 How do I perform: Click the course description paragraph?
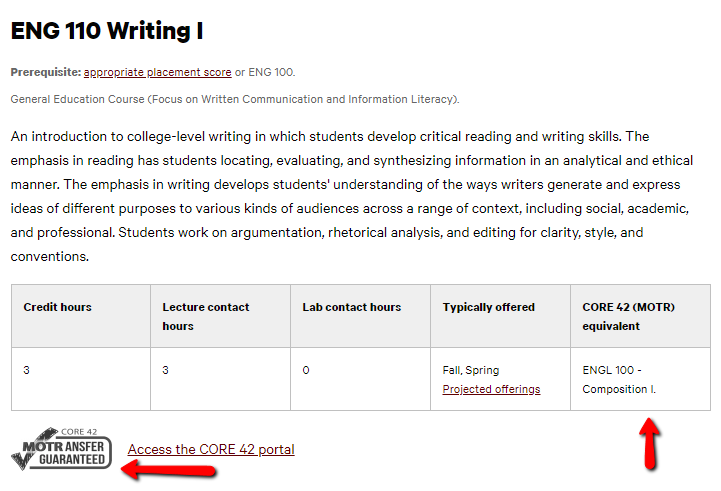pos(351,195)
